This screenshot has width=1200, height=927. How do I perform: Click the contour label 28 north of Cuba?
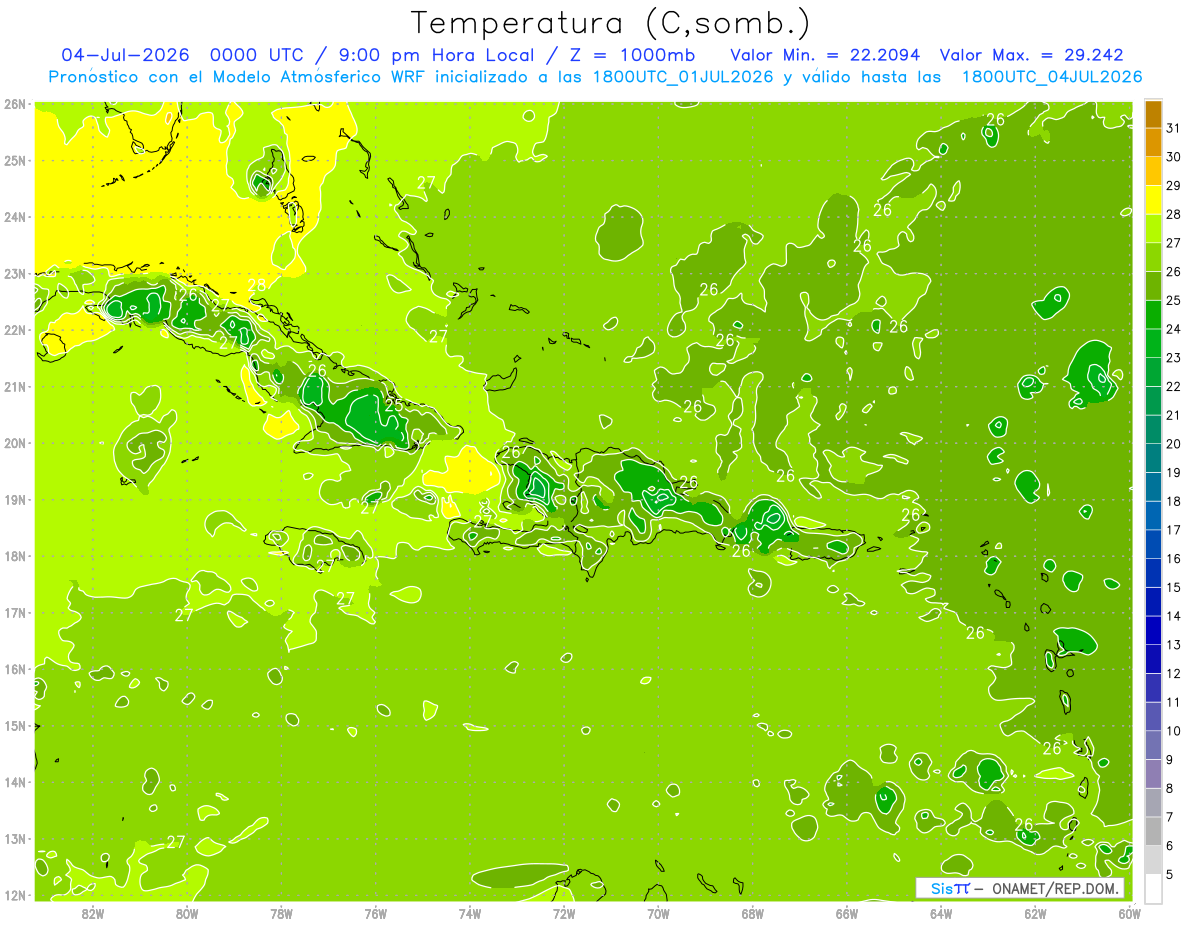tap(257, 286)
